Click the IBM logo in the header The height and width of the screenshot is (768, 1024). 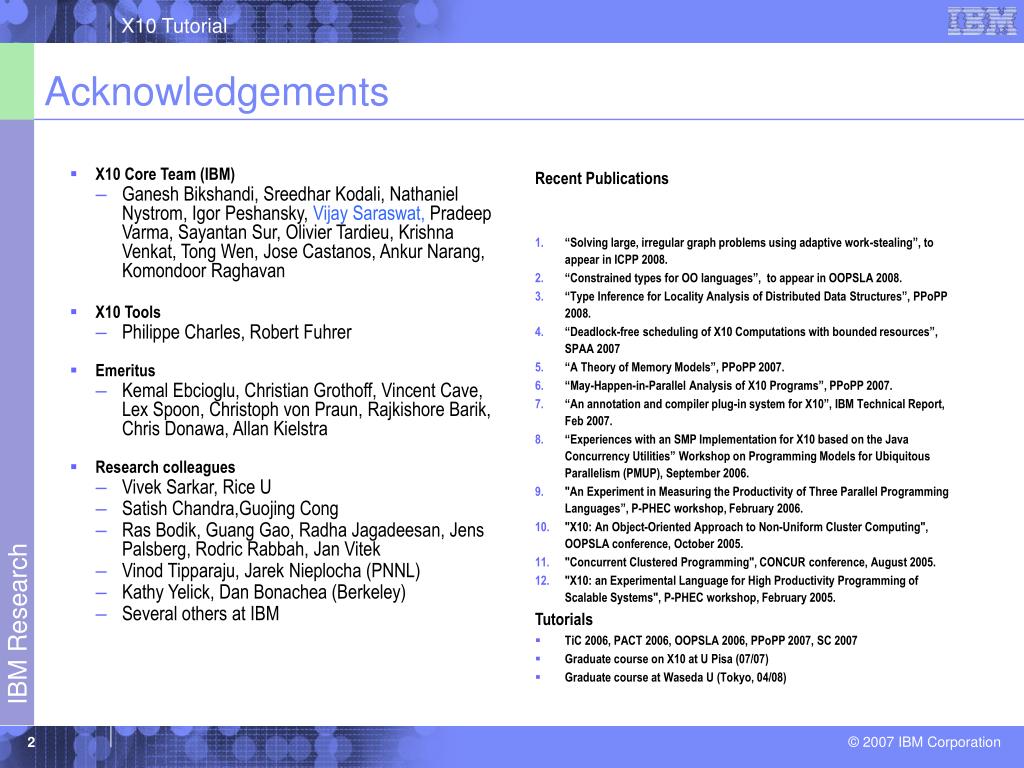[982, 21]
